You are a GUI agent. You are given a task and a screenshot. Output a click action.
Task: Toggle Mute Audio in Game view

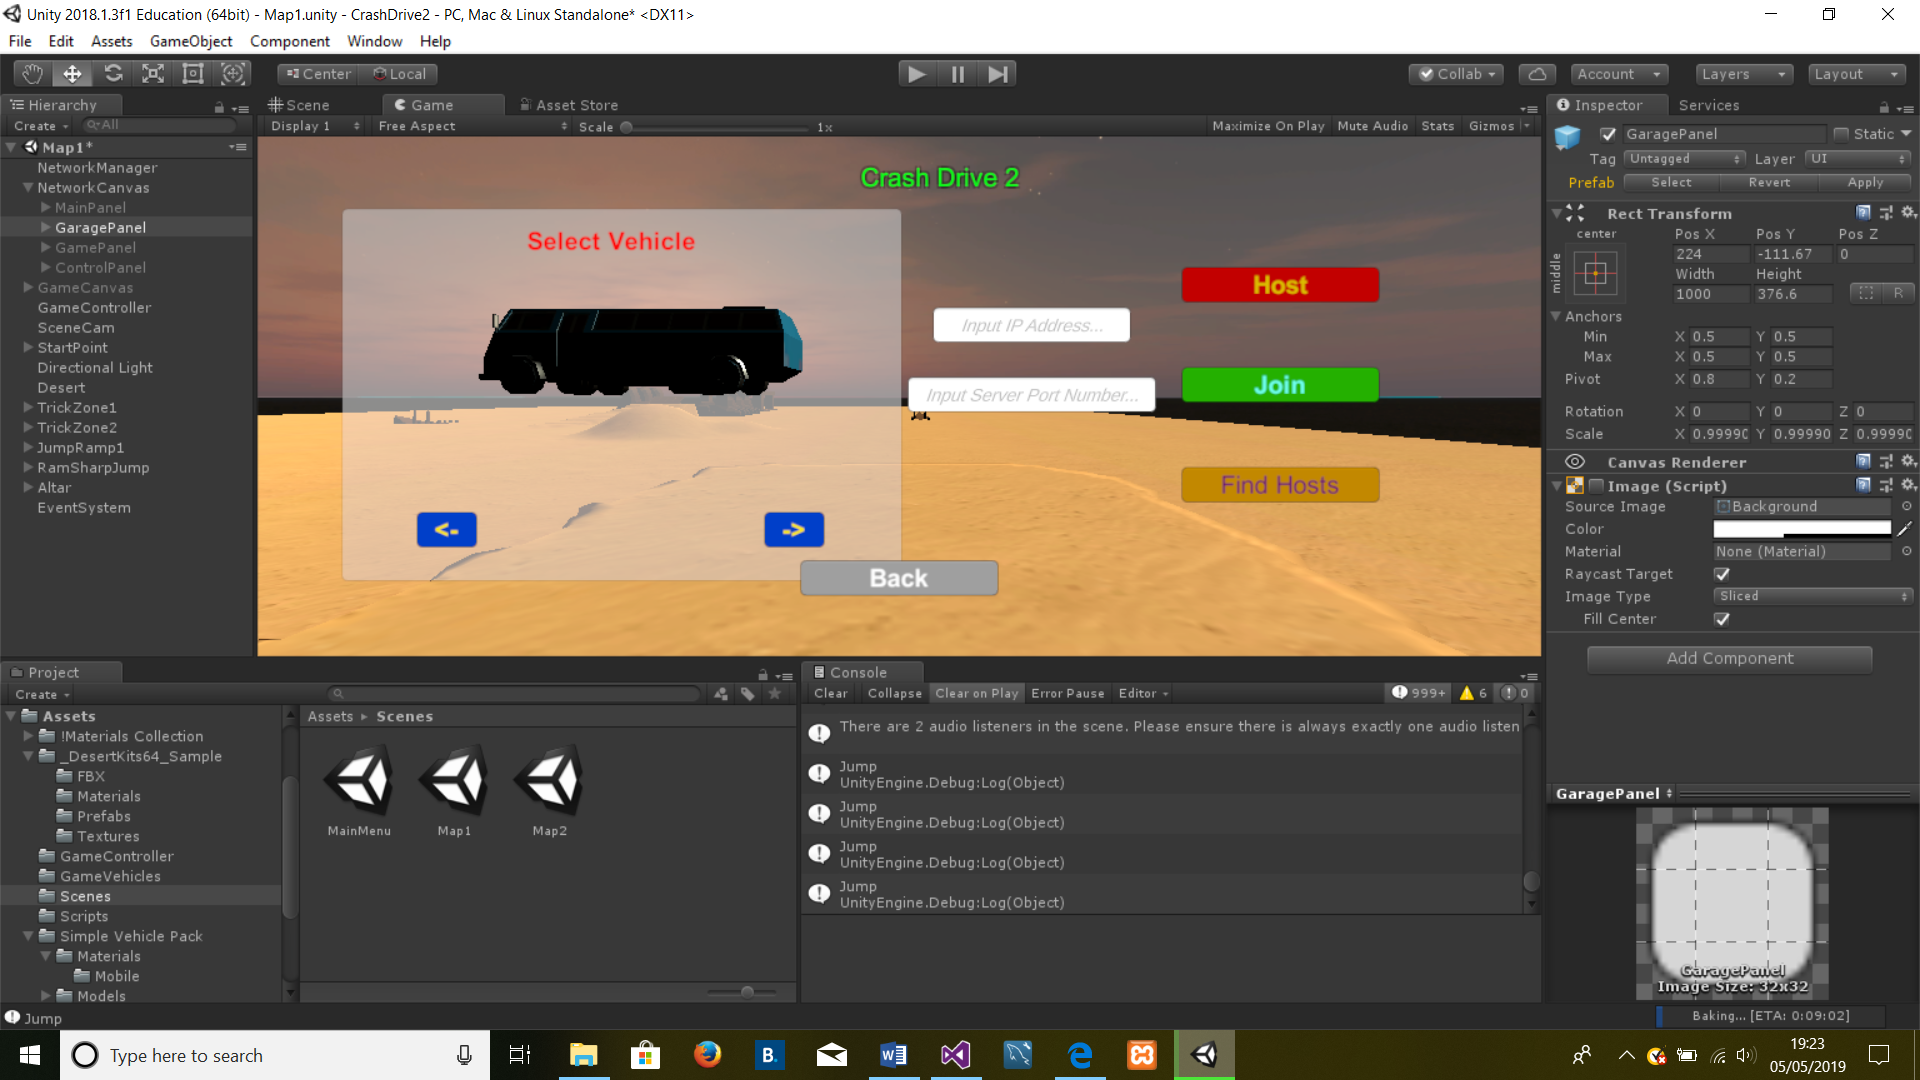[x=1372, y=126]
